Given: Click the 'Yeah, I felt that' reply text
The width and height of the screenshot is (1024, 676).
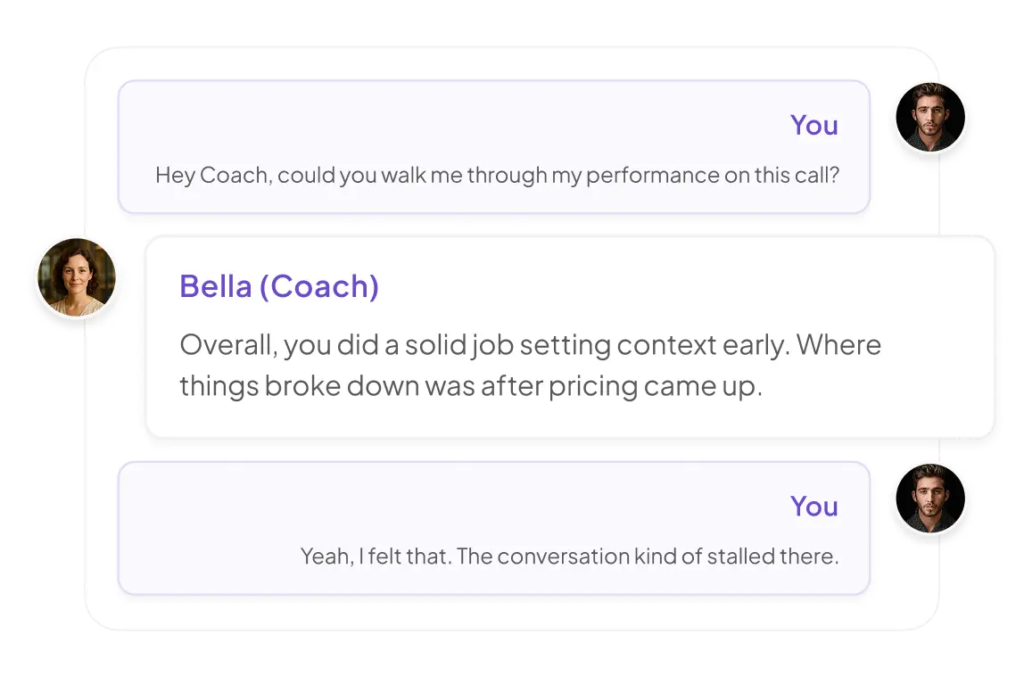Looking at the screenshot, I should (x=569, y=556).
